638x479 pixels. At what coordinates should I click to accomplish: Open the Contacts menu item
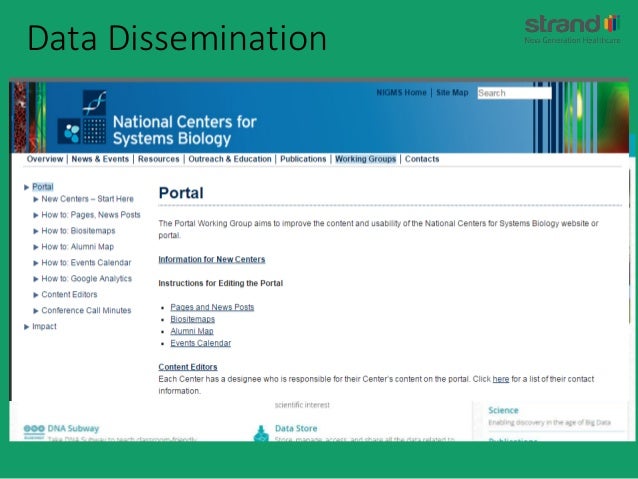(x=422, y=159)
